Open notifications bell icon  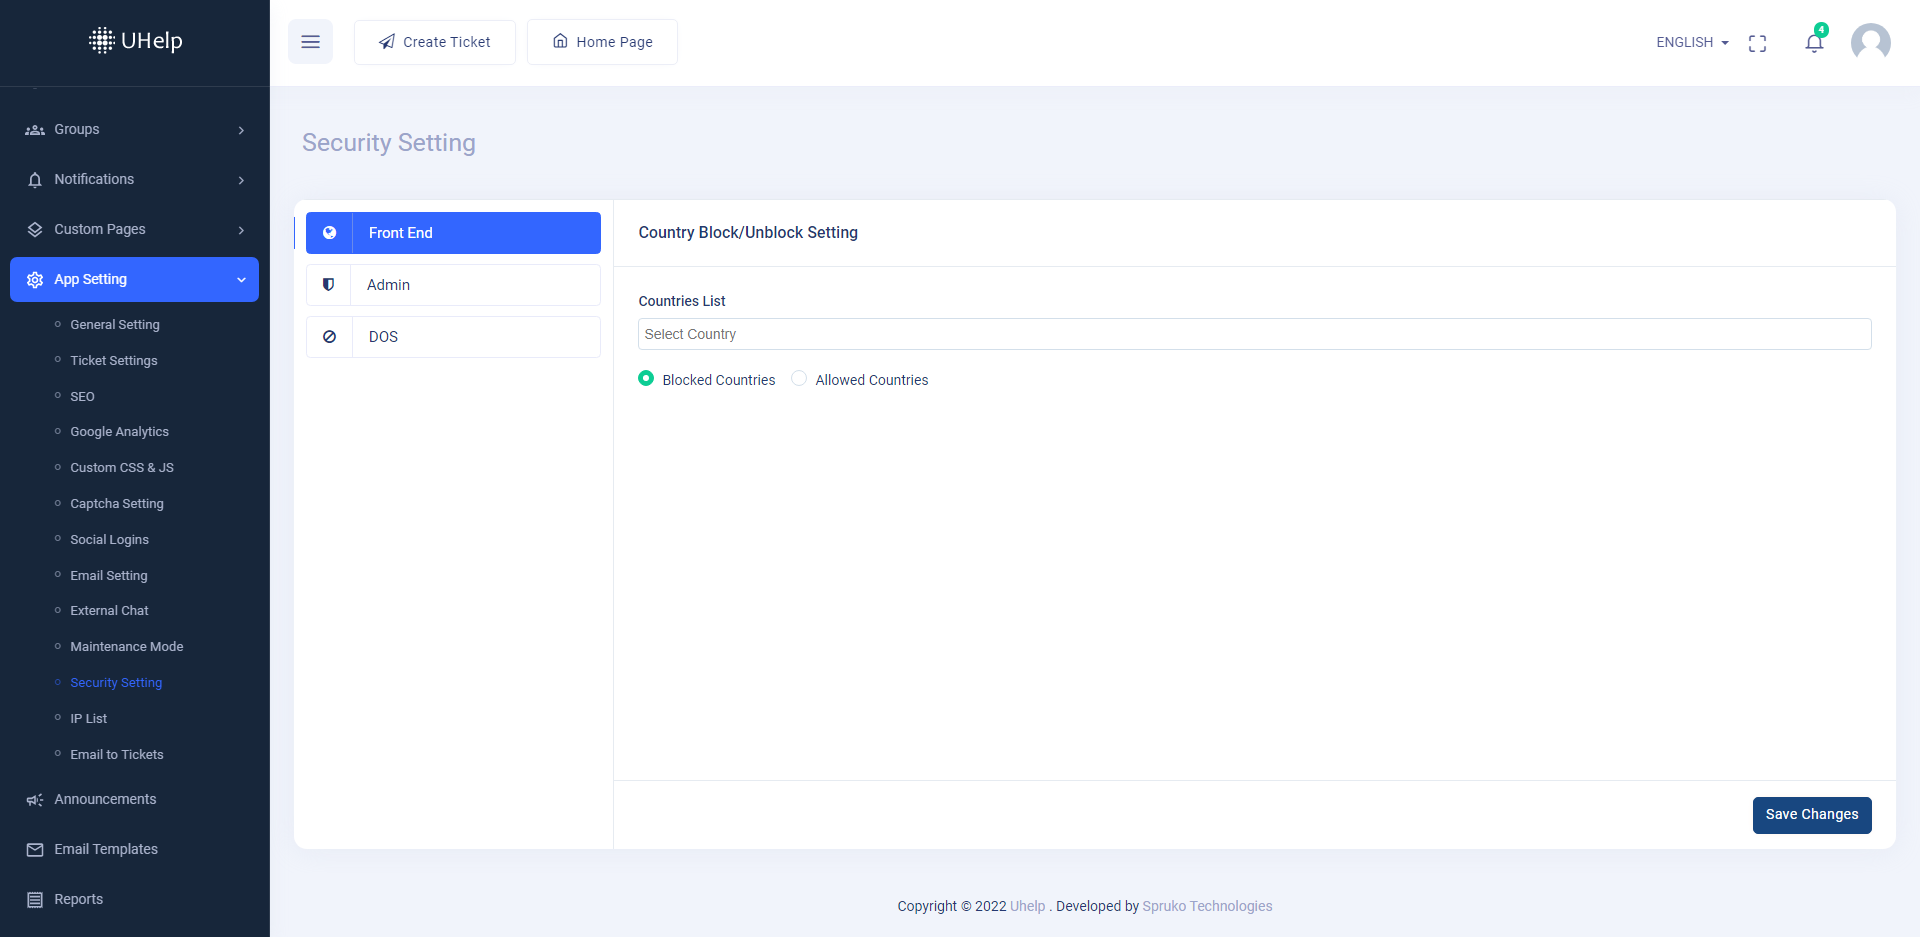(1813, 43)
